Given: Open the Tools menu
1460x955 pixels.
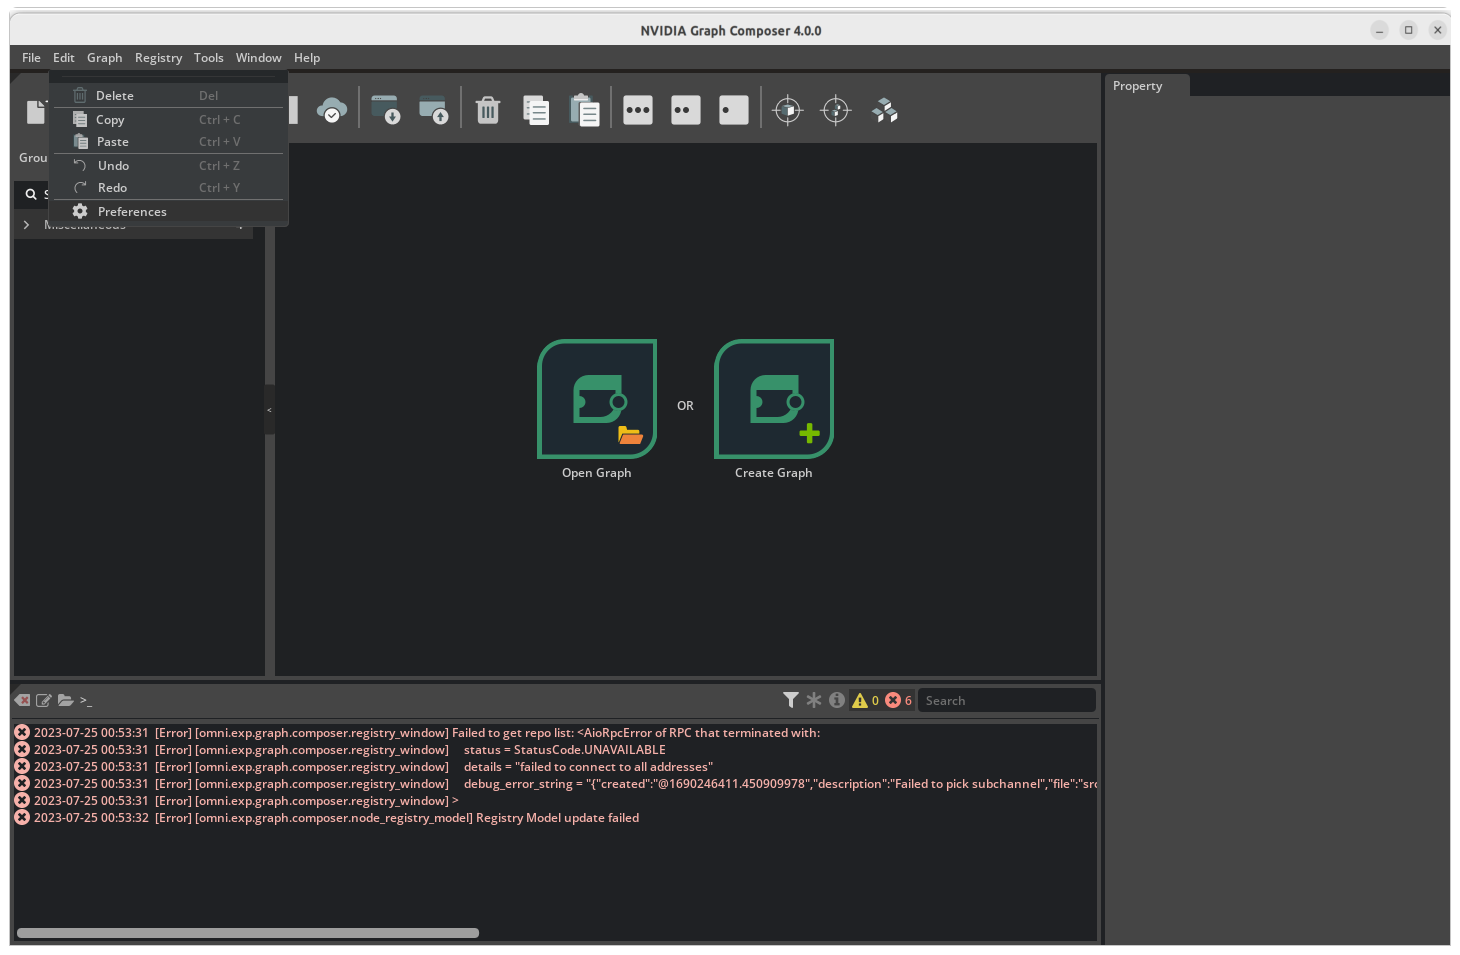Looking at the screenshot, I should click(x=209, y=58).
